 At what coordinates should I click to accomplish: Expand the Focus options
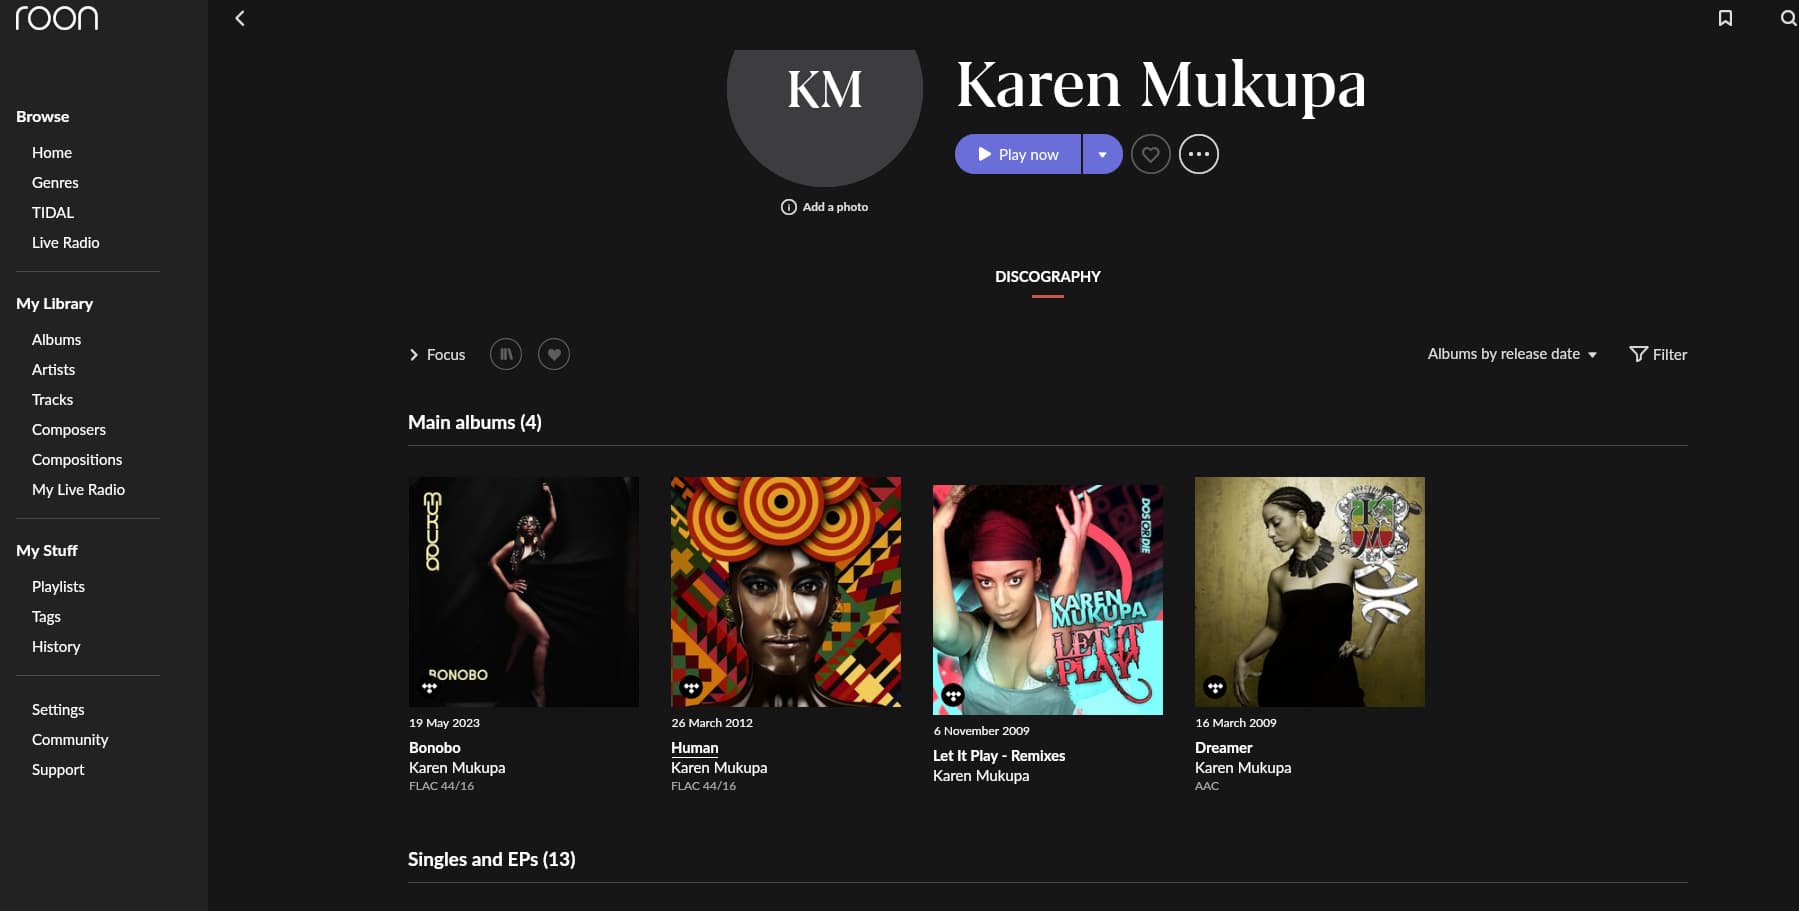pos(437,354)
